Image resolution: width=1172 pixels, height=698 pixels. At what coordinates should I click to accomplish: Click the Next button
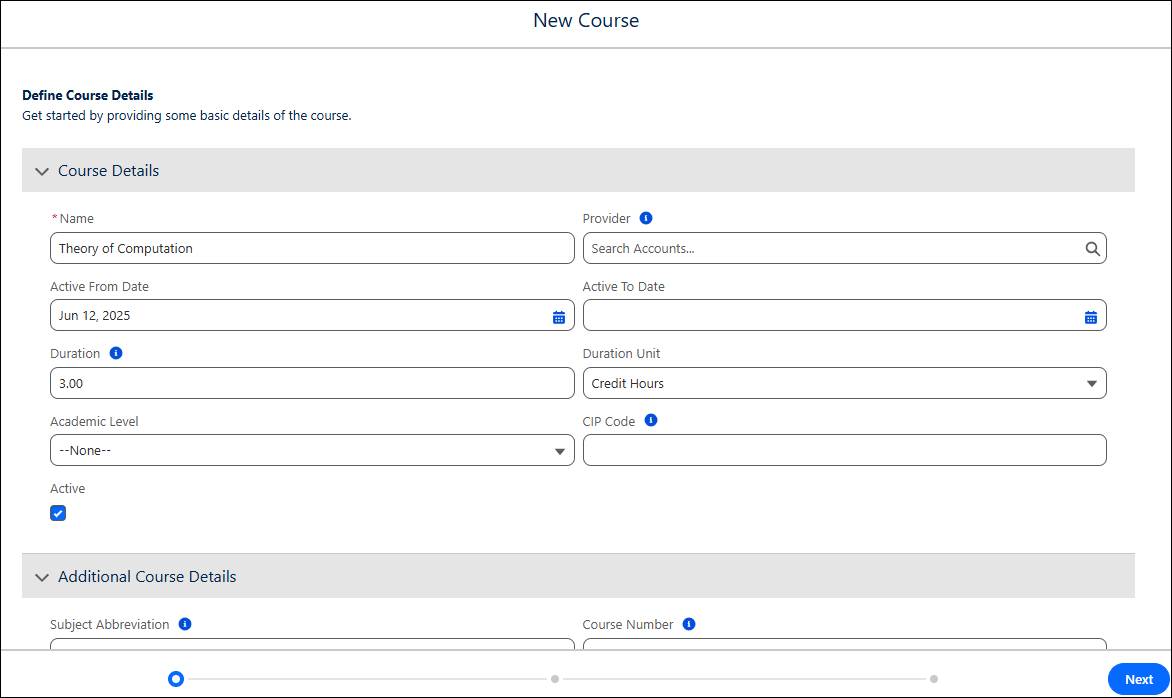[1137, 679]
